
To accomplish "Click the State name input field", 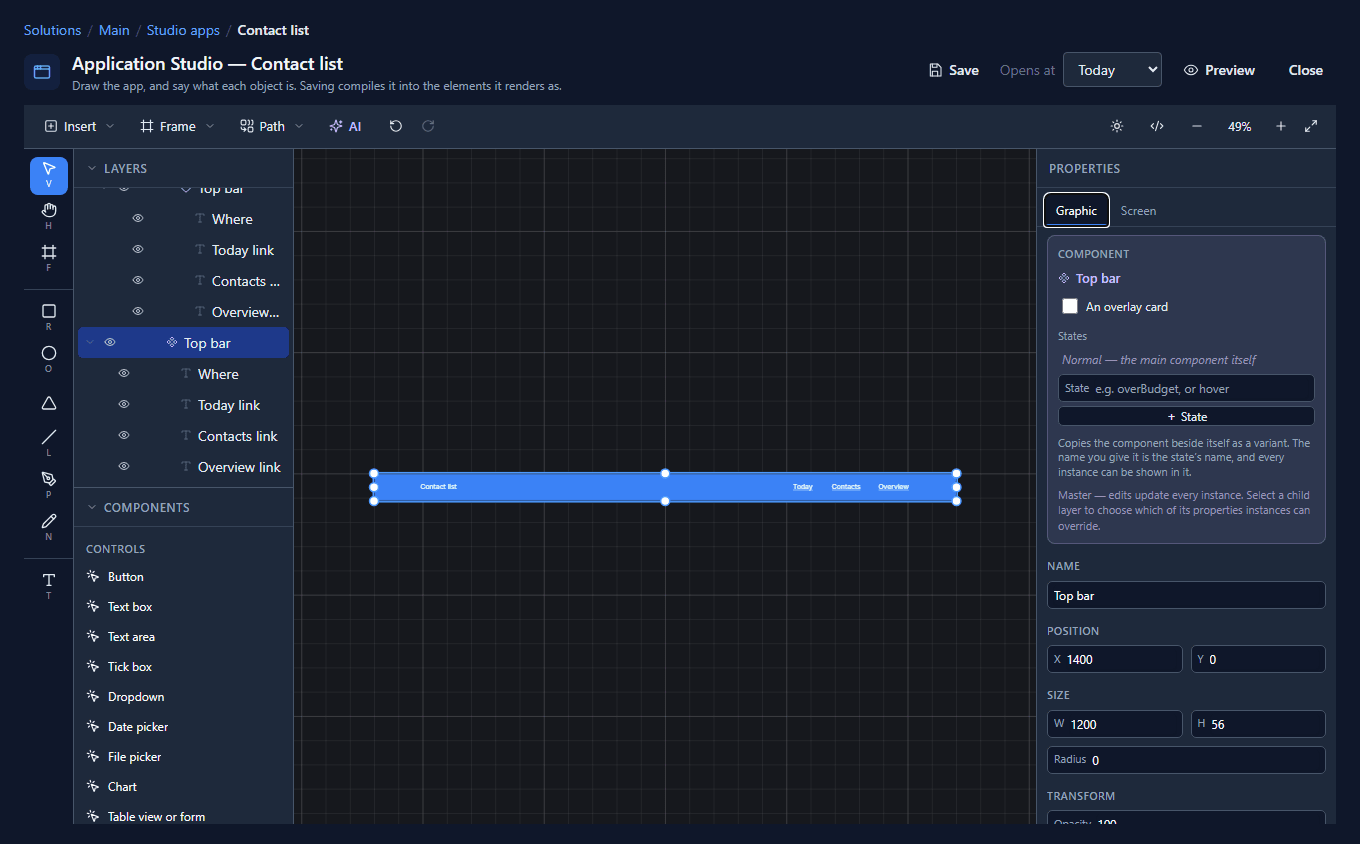I will [1186, 388].
